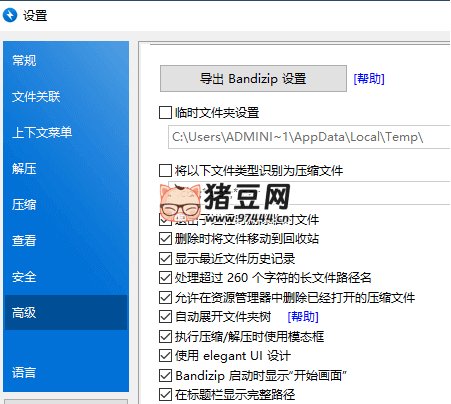Select the 高级 tab

click(66, 313)
